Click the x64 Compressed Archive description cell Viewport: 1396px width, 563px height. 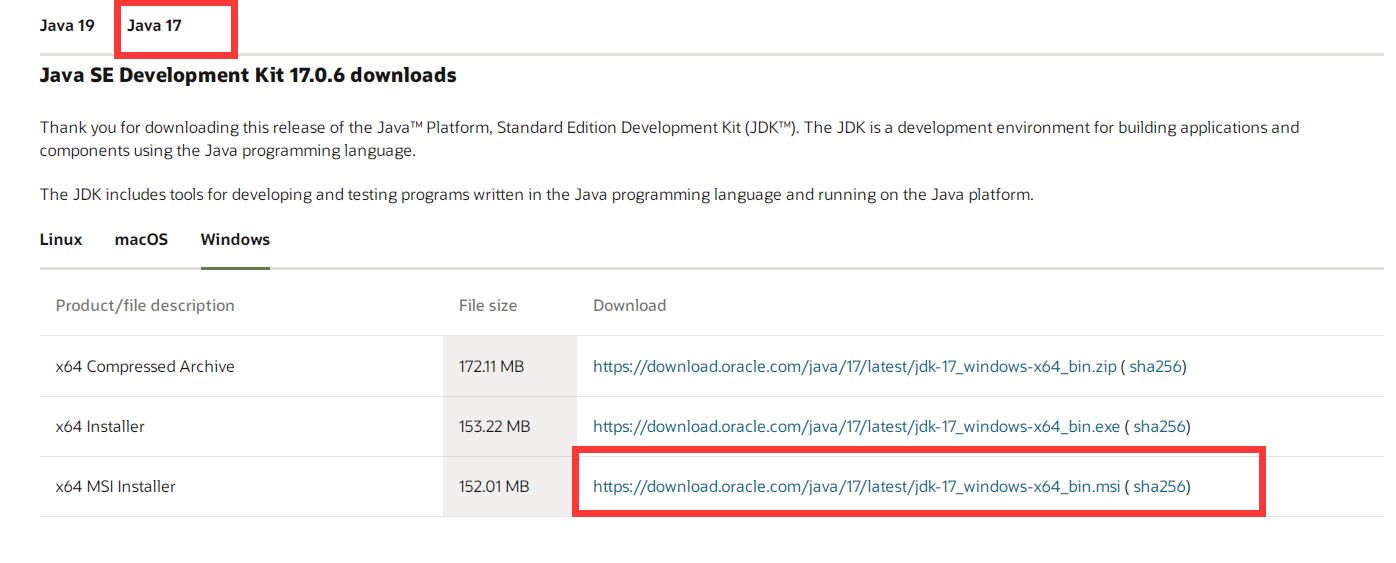(x=241, y=366)
